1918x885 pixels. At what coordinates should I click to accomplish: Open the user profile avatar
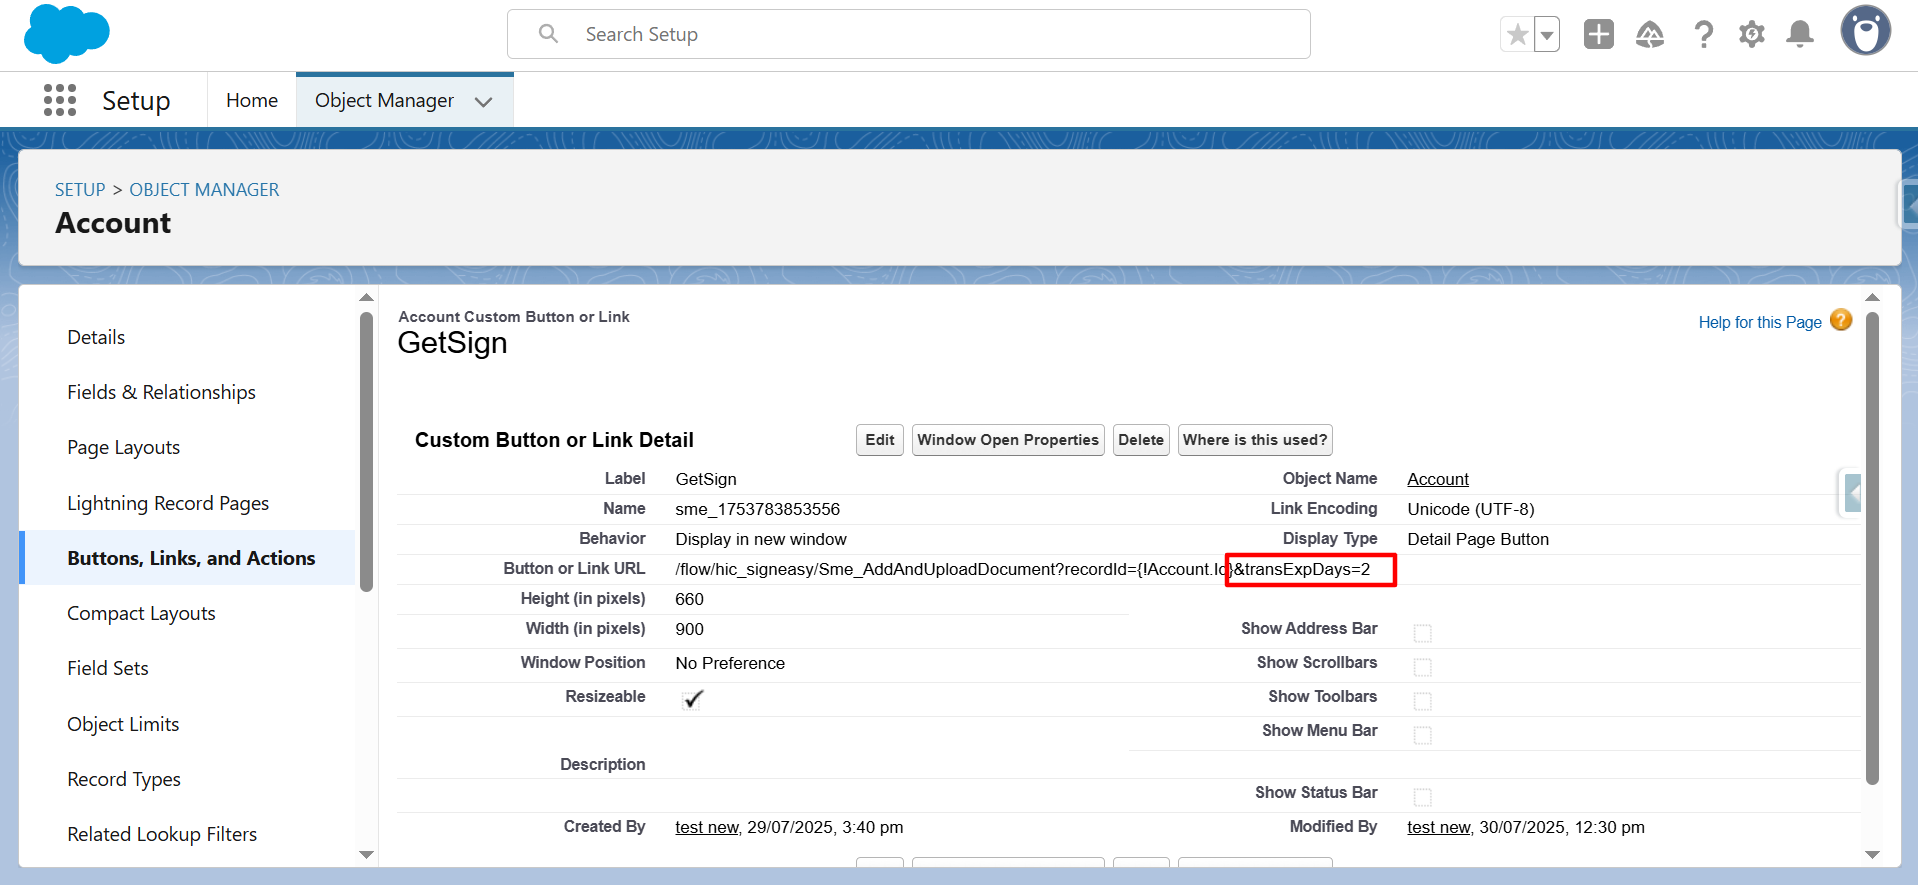coord(1866,30)
